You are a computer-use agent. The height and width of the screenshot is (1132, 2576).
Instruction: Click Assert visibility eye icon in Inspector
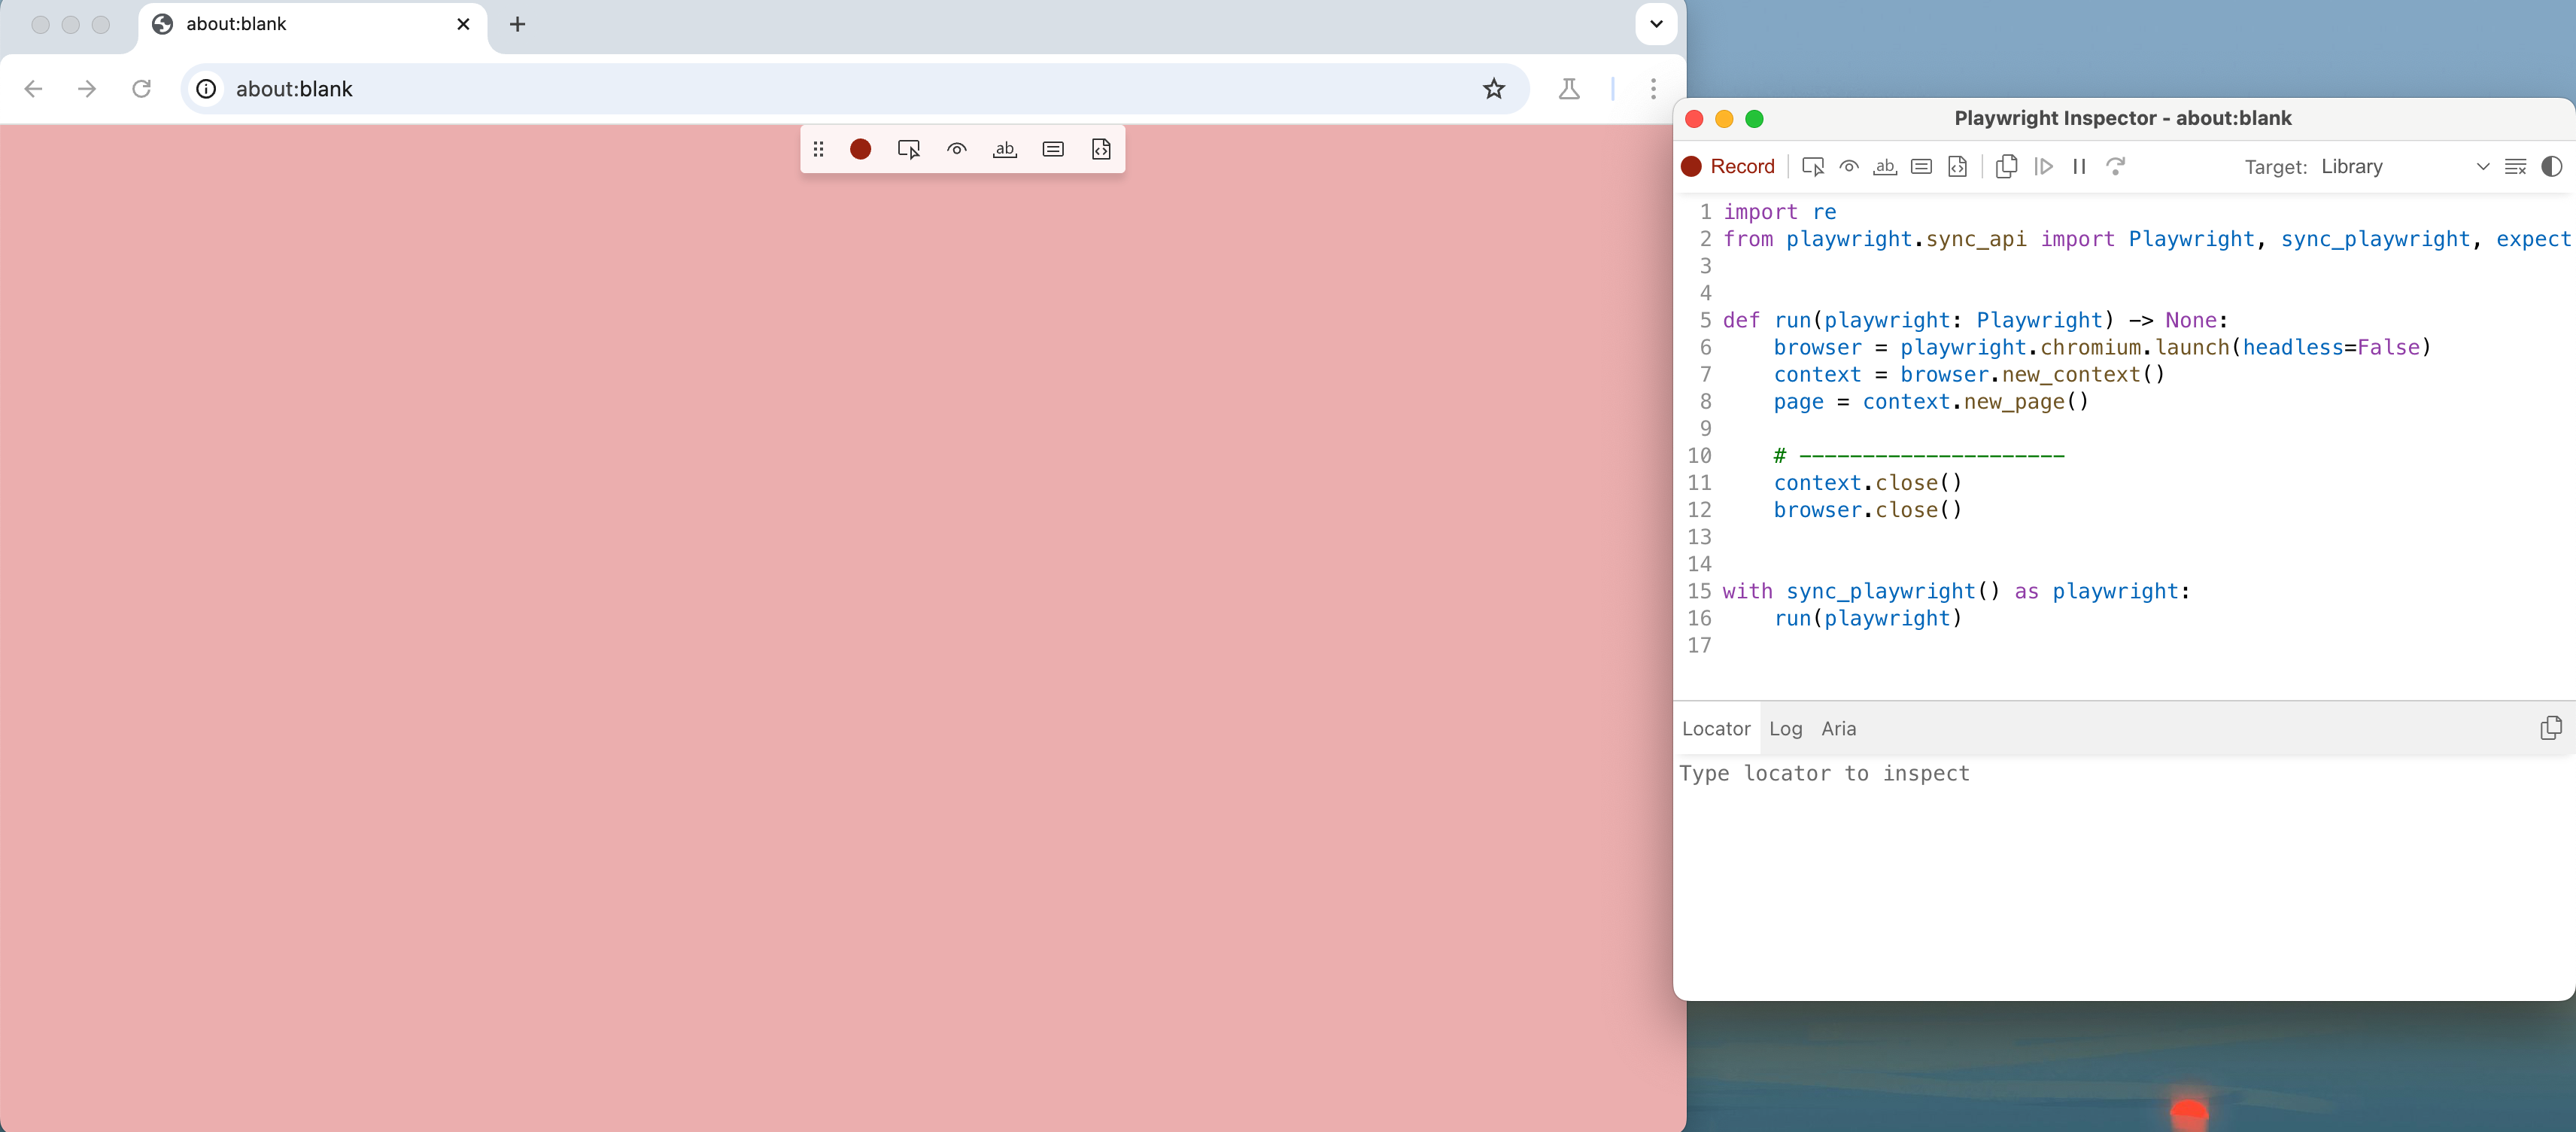(x=1849, y=166)
